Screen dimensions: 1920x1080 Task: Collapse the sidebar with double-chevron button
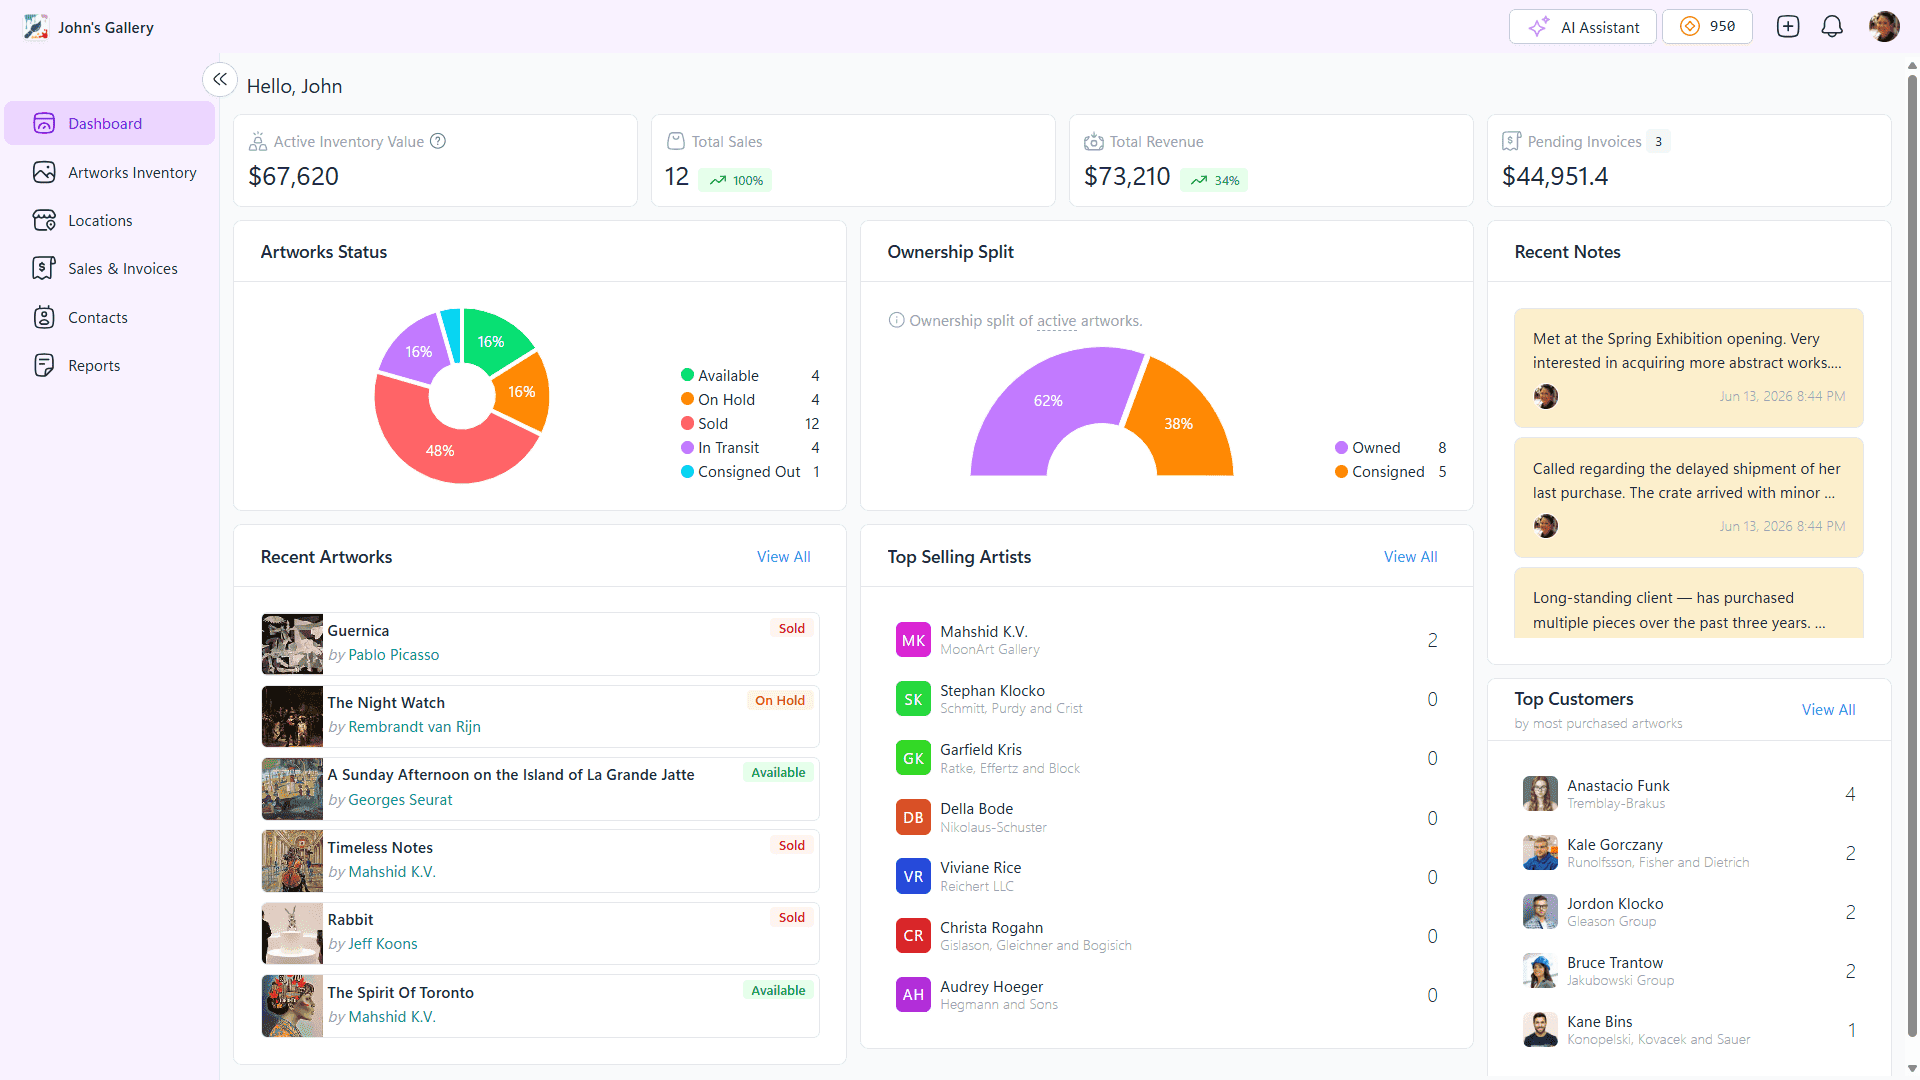220,79
